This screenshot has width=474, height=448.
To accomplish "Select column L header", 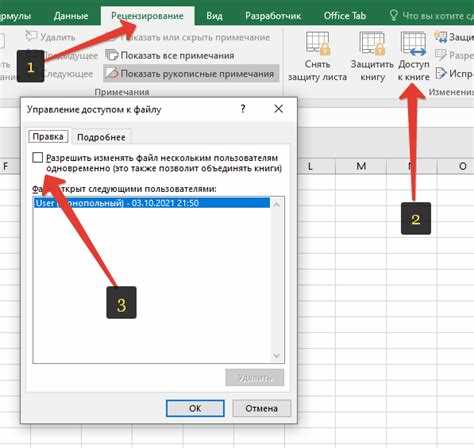I will [x=310, y=166].
